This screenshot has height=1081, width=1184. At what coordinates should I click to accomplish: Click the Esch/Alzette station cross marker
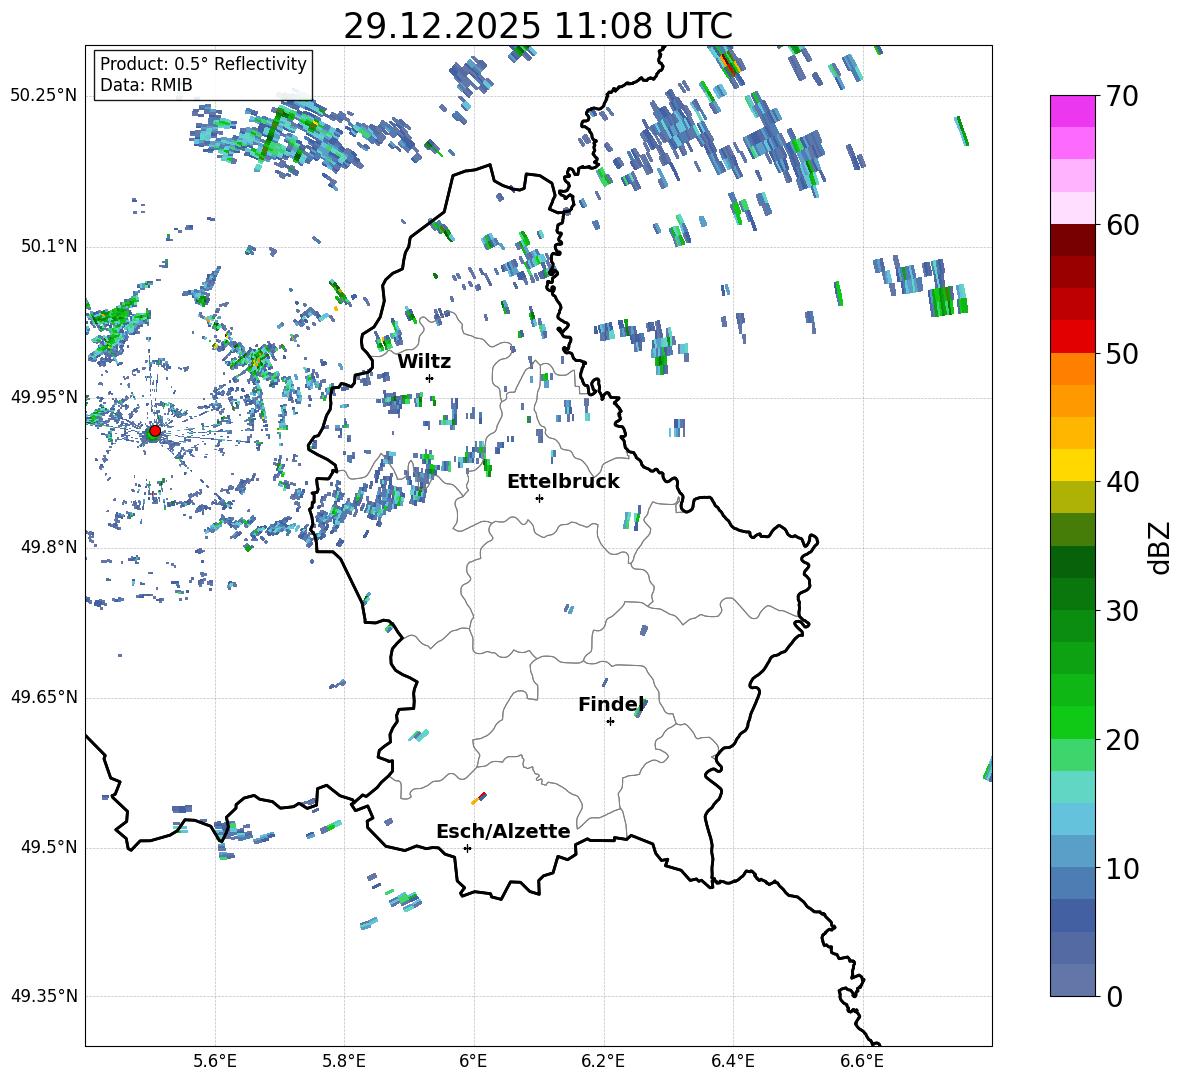pos(467,848)
